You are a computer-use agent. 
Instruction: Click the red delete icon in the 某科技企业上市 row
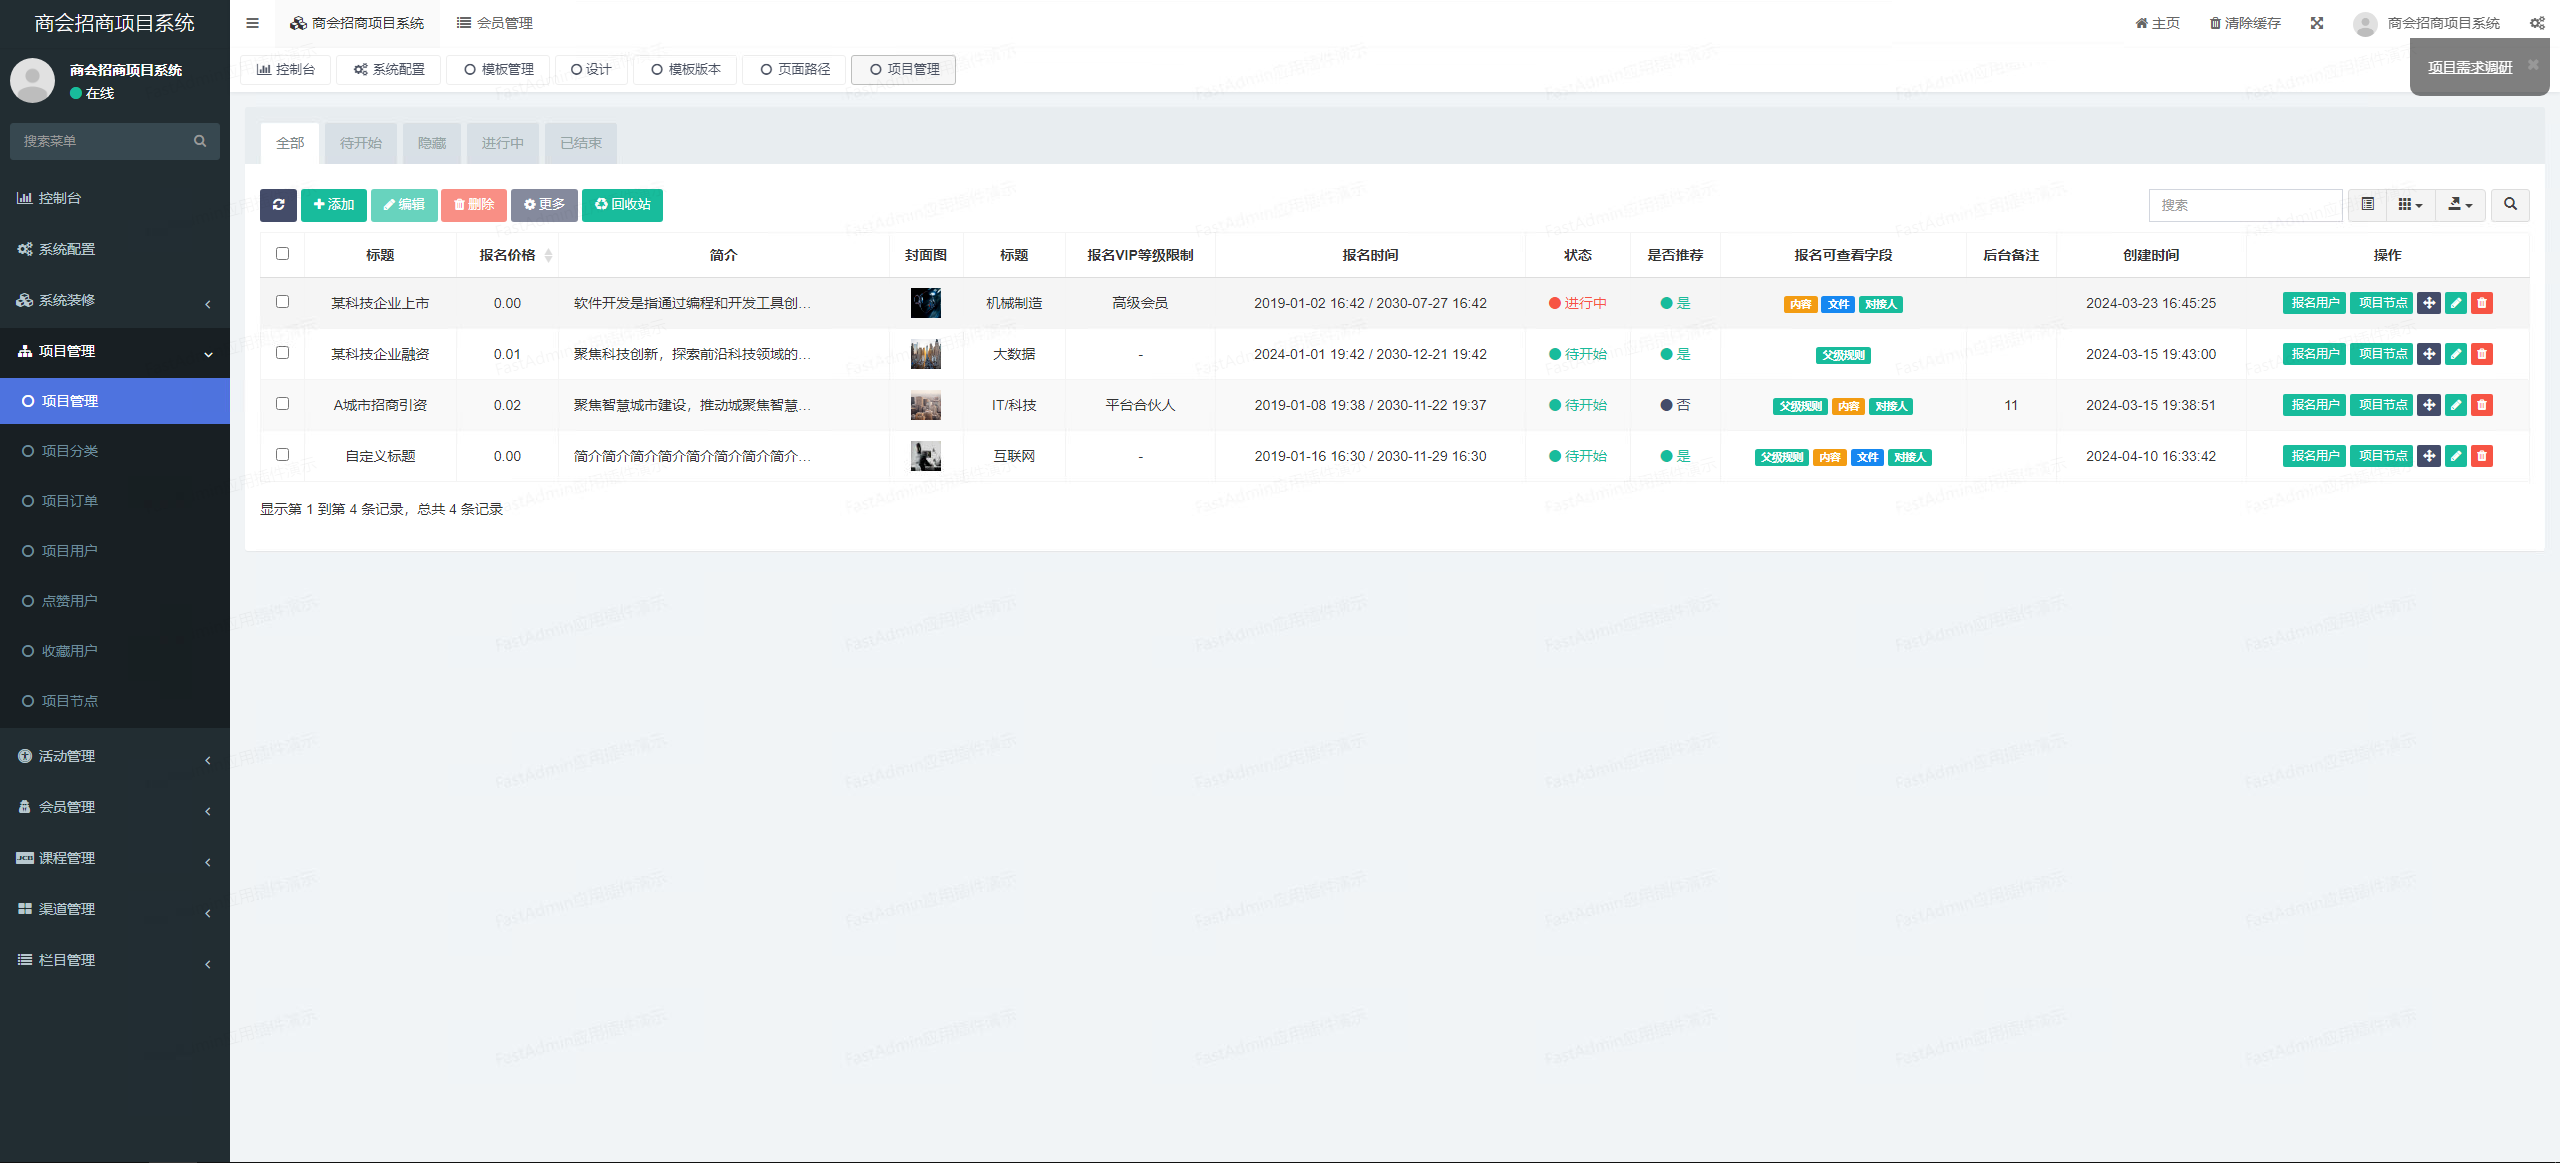(x=2482, y=303)
